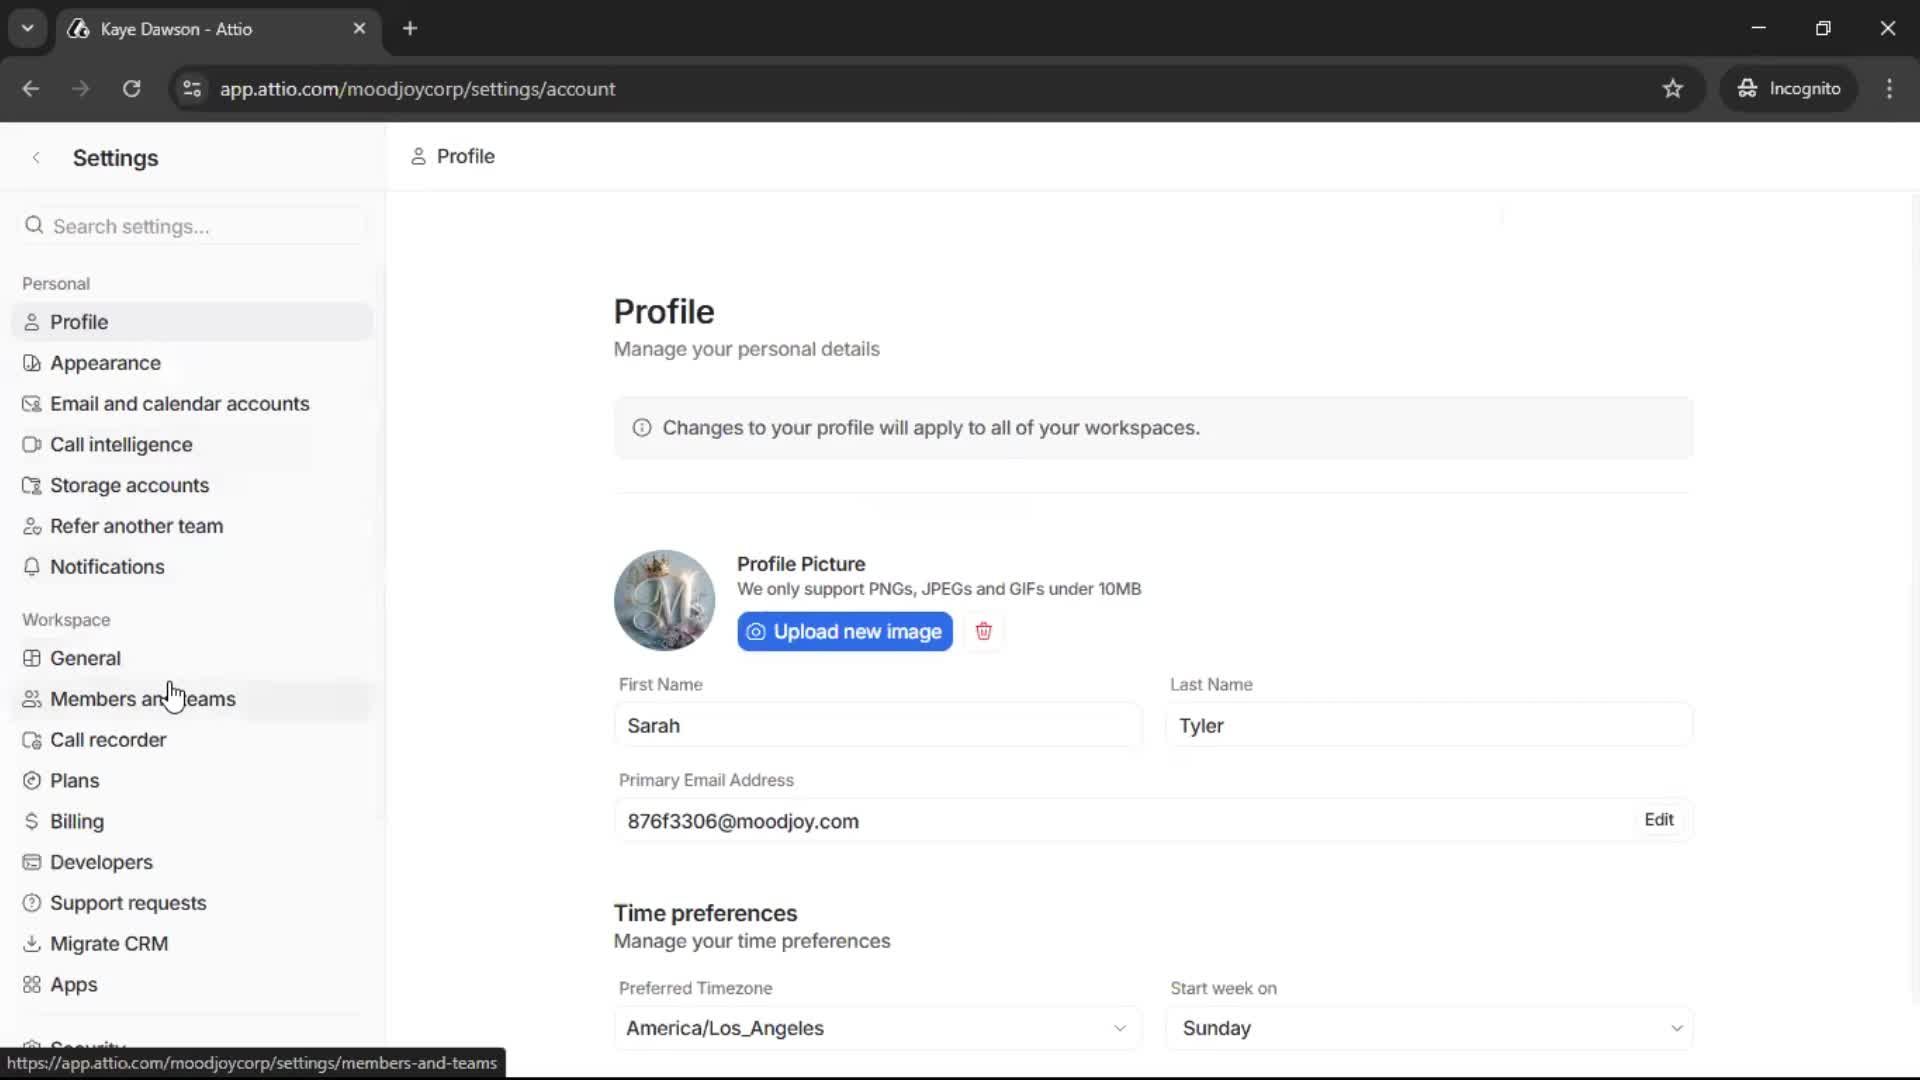This screenshot has width=1920, height=1080.
Task: Open Email and calendar accounts settings
Action: click(180, 403)
